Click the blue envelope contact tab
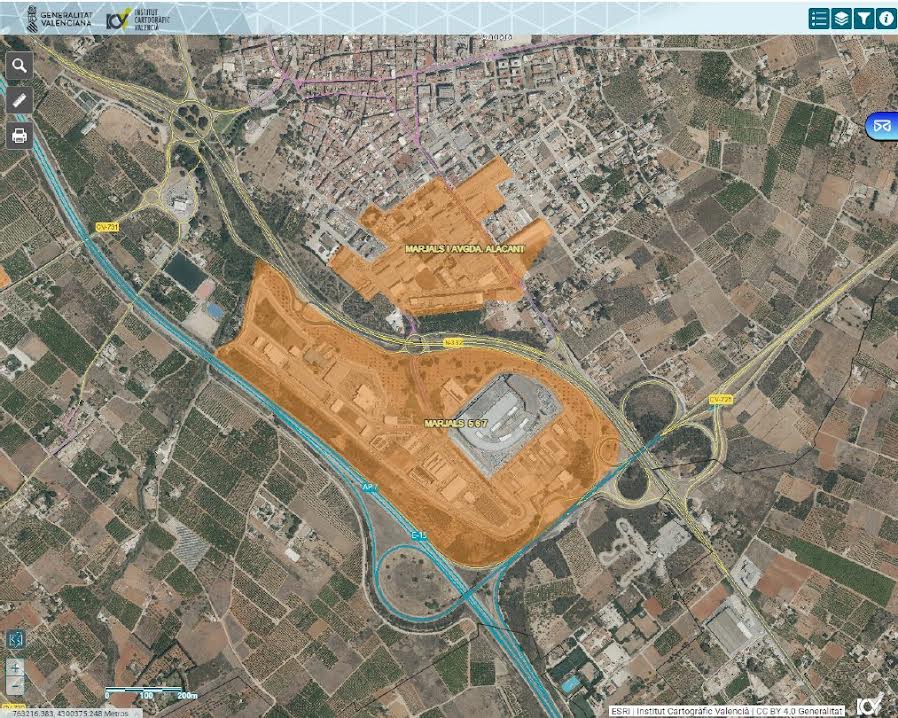898x718 pixels. [882, 127]
